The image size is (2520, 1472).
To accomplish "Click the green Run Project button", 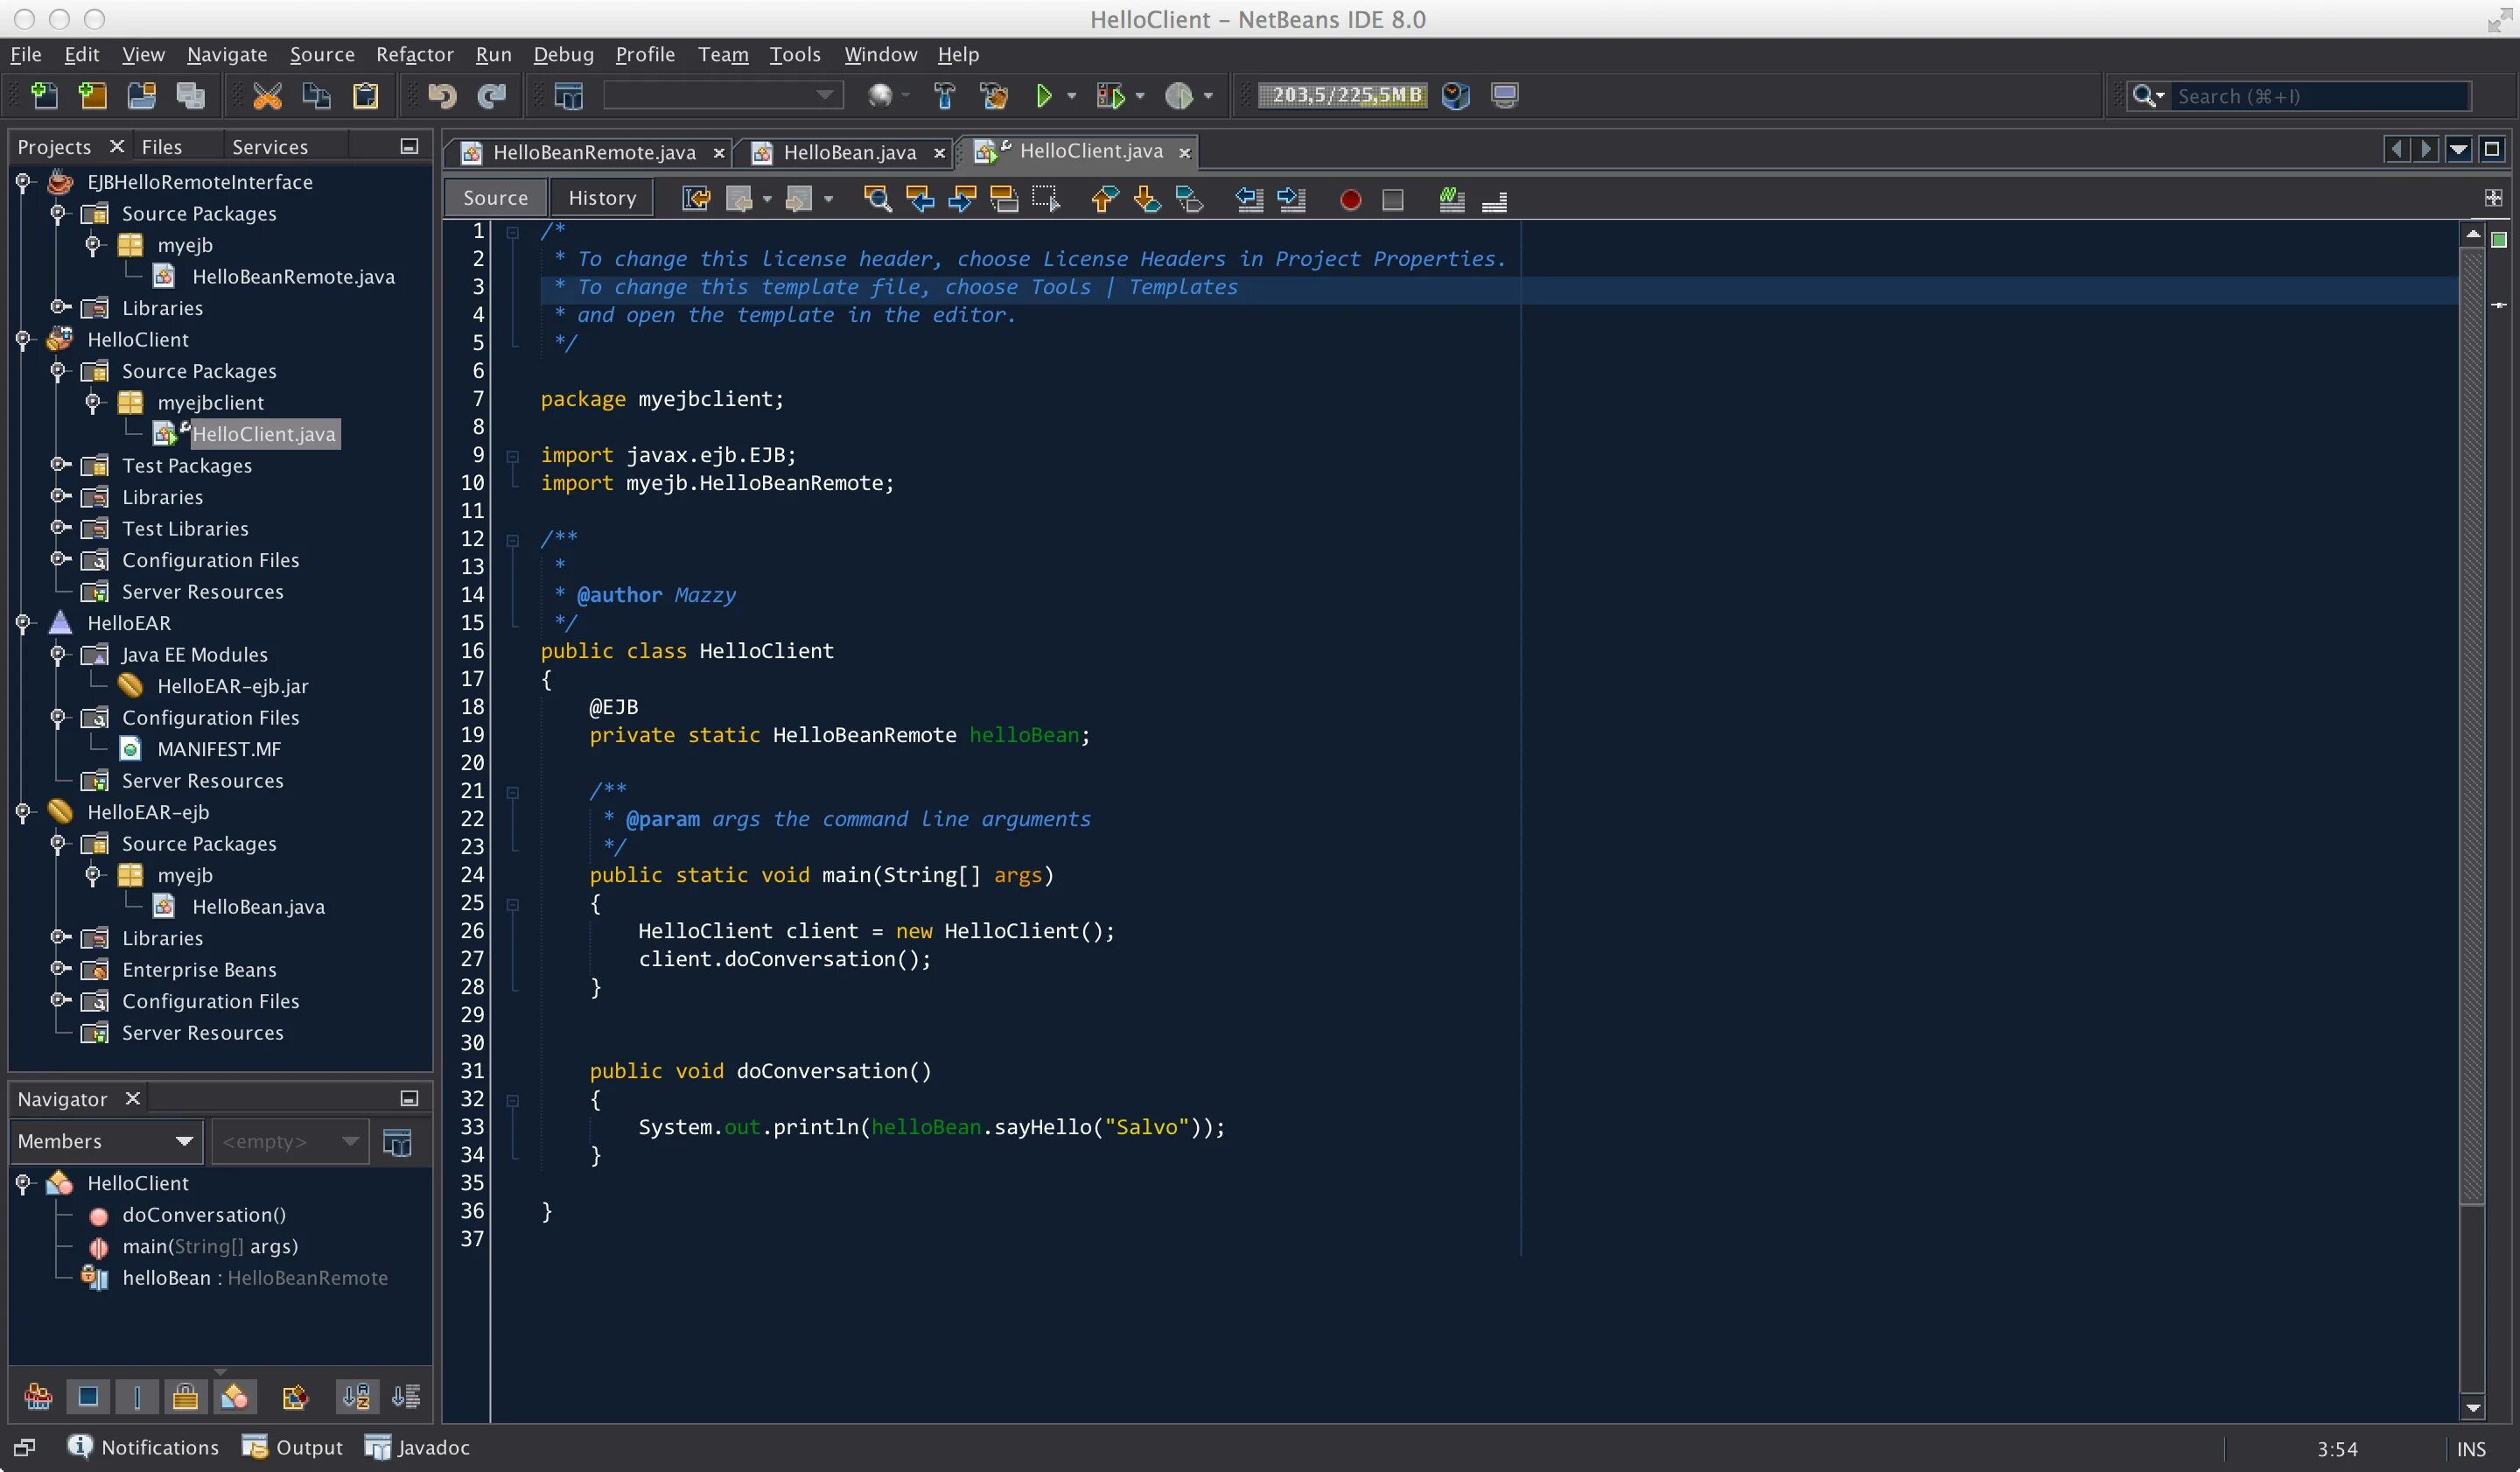I will [1043, 96].
